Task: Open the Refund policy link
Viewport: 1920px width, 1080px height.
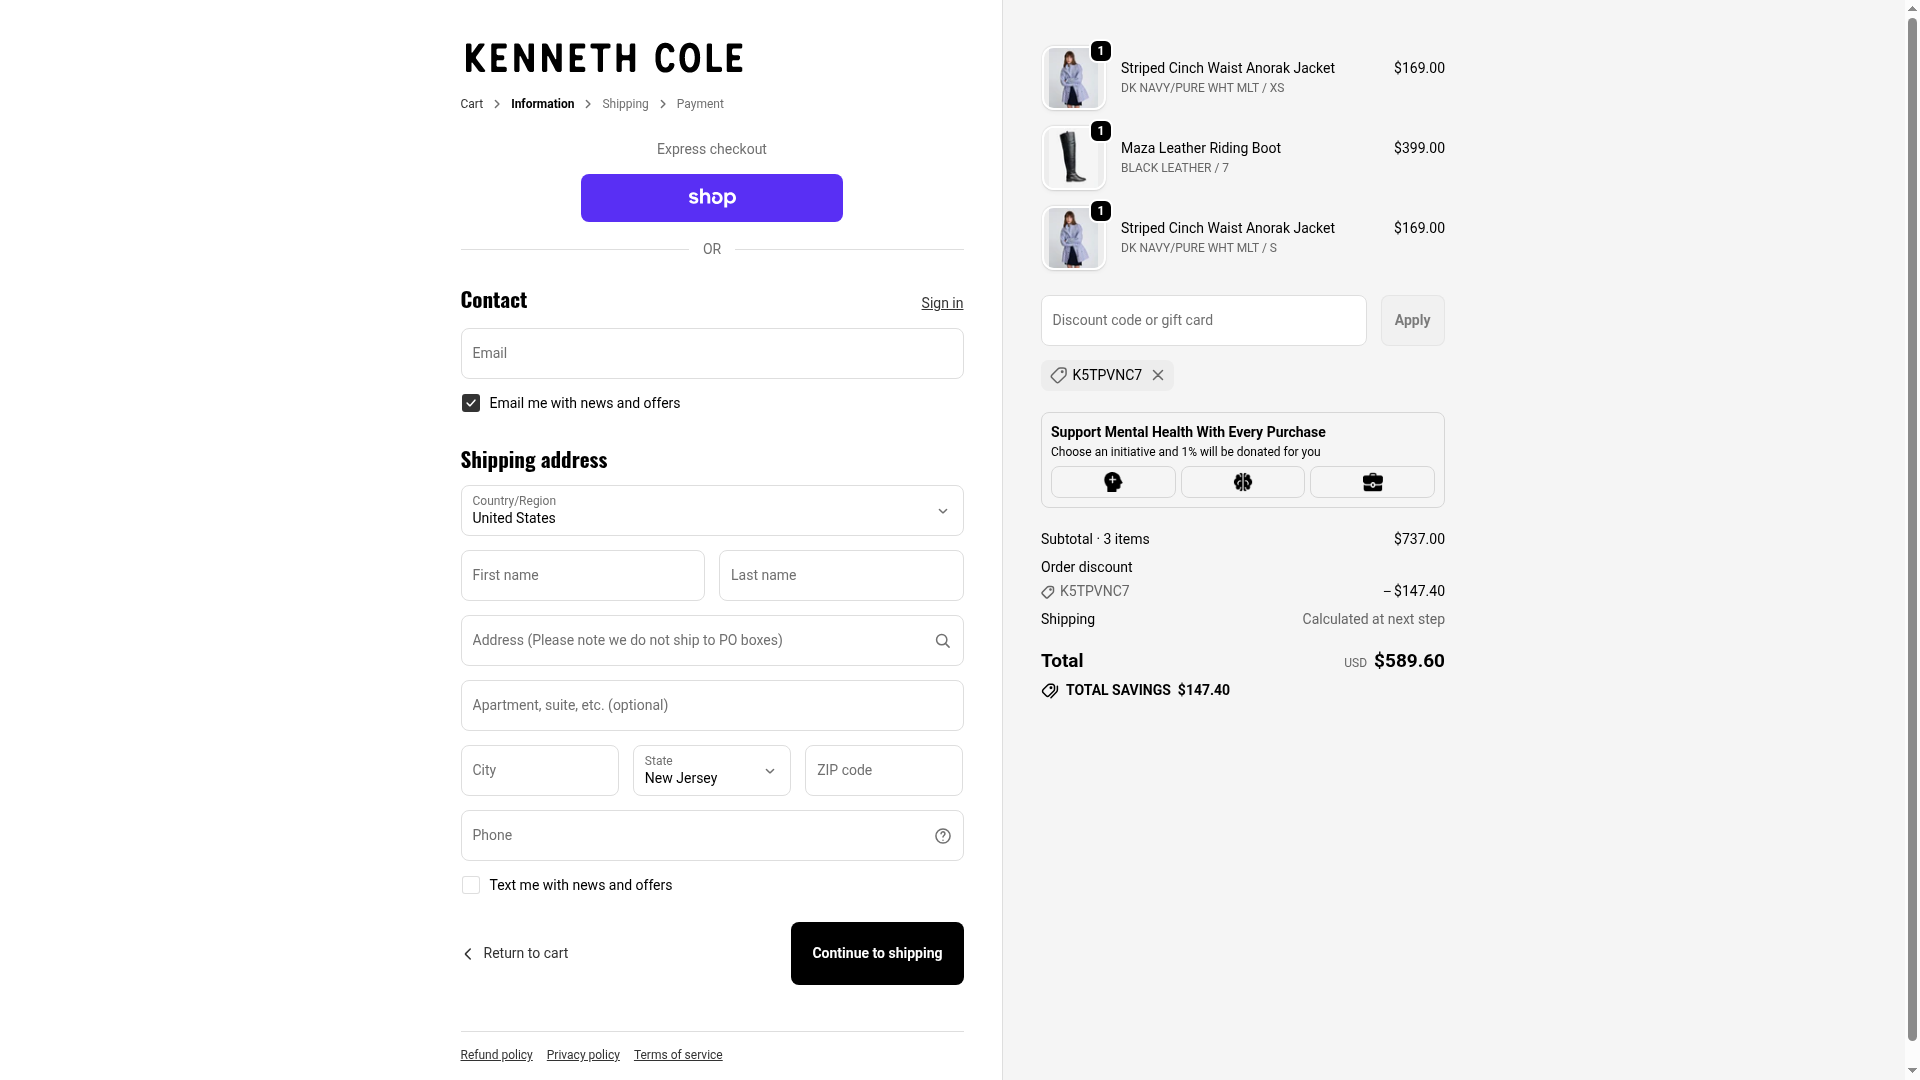Action: [496, 1055]
